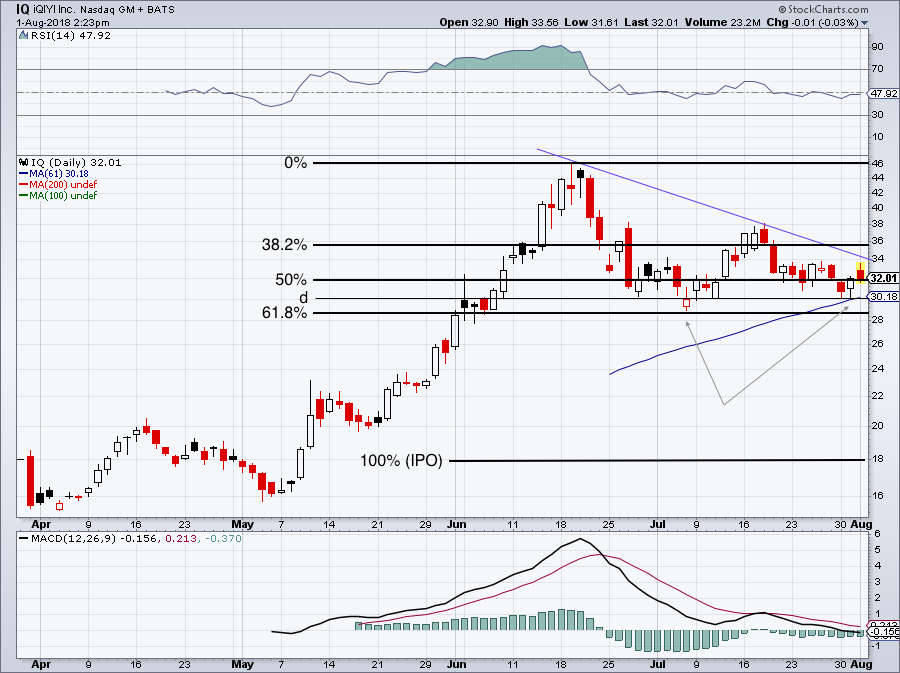Click the May label on price date axis

(242, 524)
